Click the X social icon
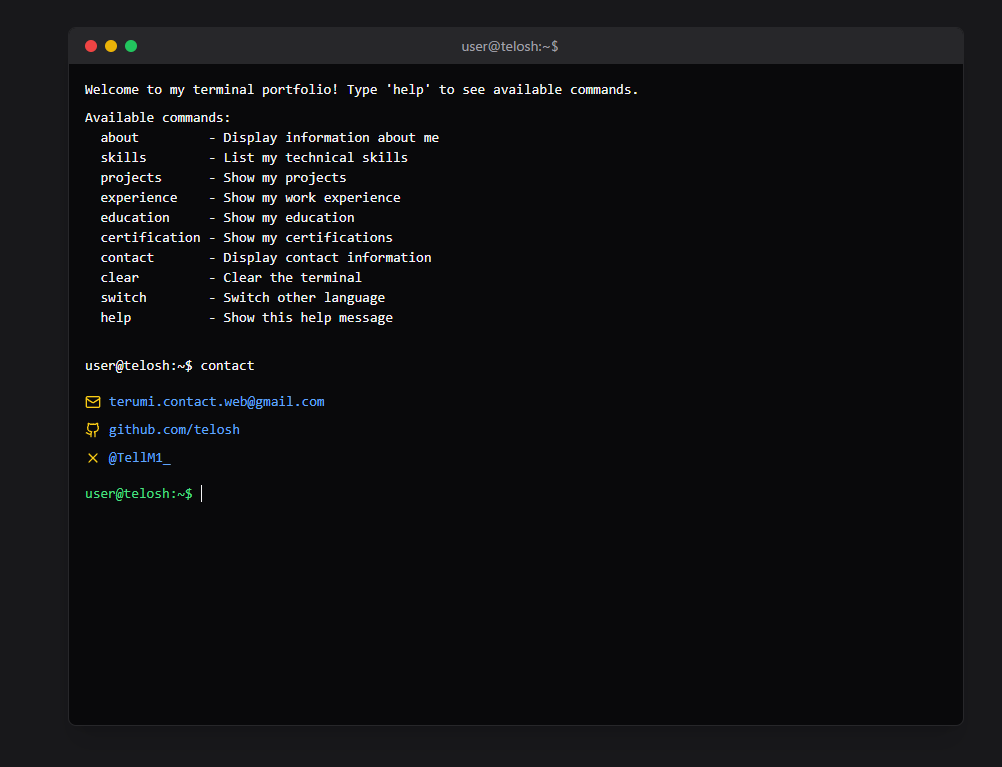Image resolution: width=1002 pixels, height=767 pixels. point(93,458)
